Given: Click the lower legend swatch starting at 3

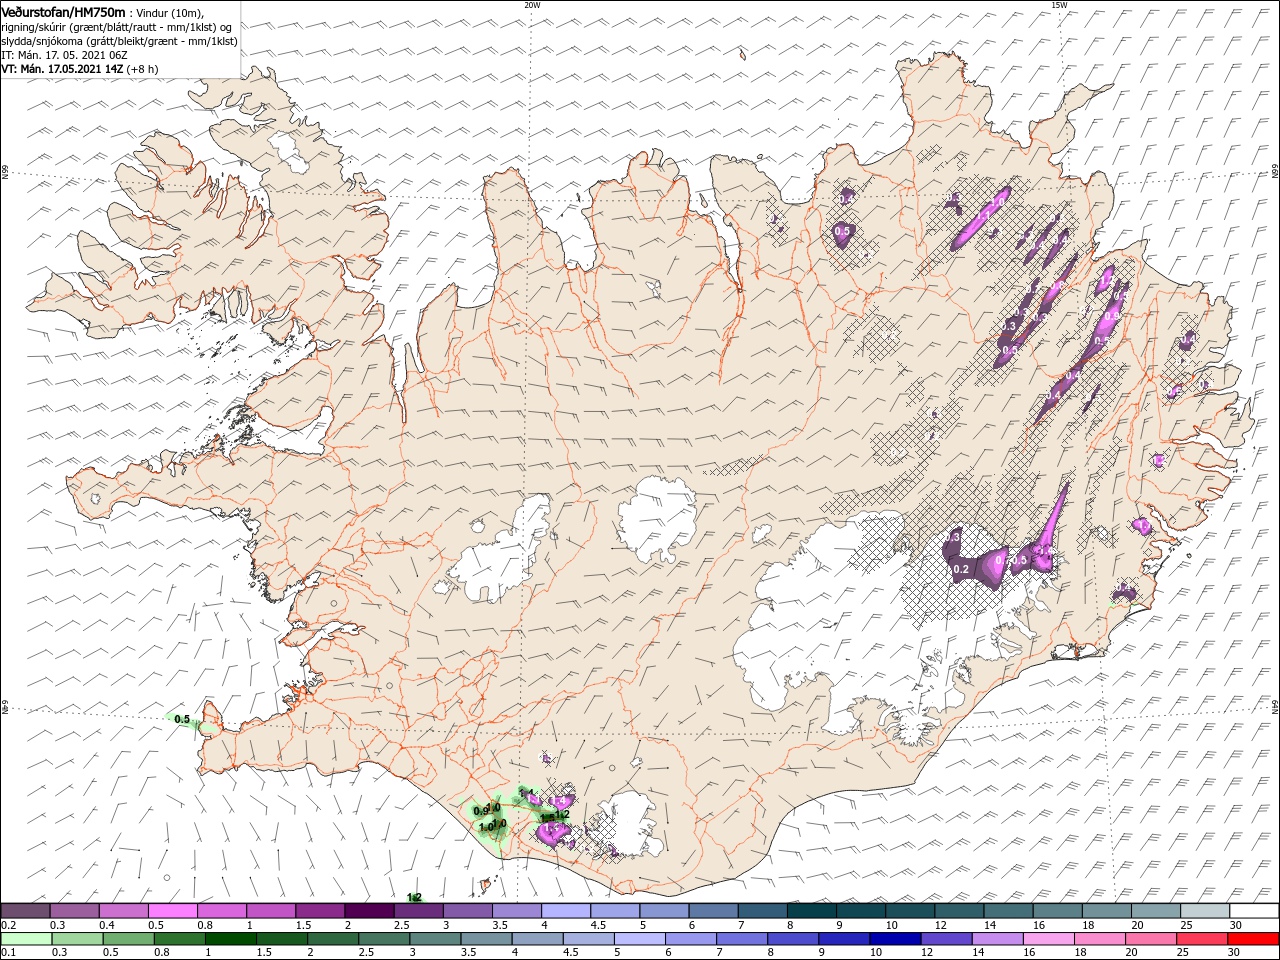Looking at the screenshot, I should coord(436,939).
